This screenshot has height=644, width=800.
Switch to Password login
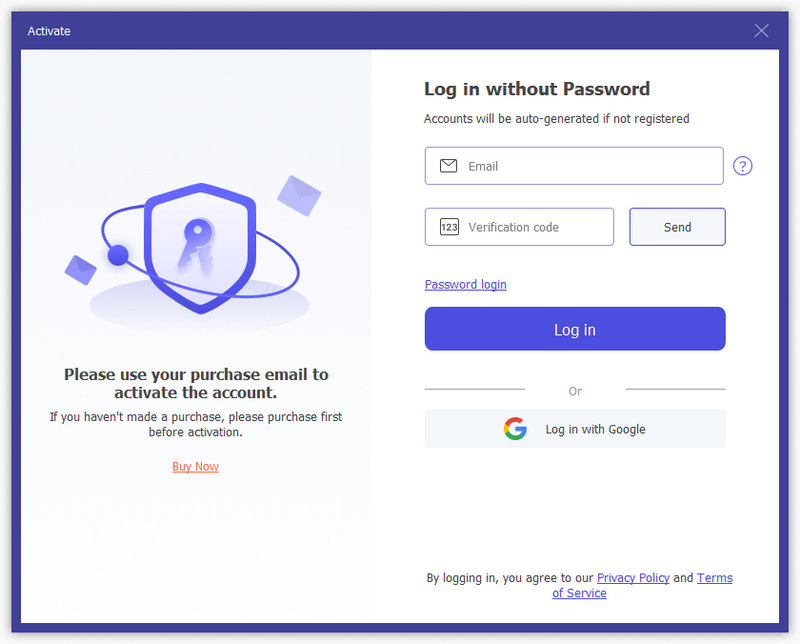tap(465, 285)
